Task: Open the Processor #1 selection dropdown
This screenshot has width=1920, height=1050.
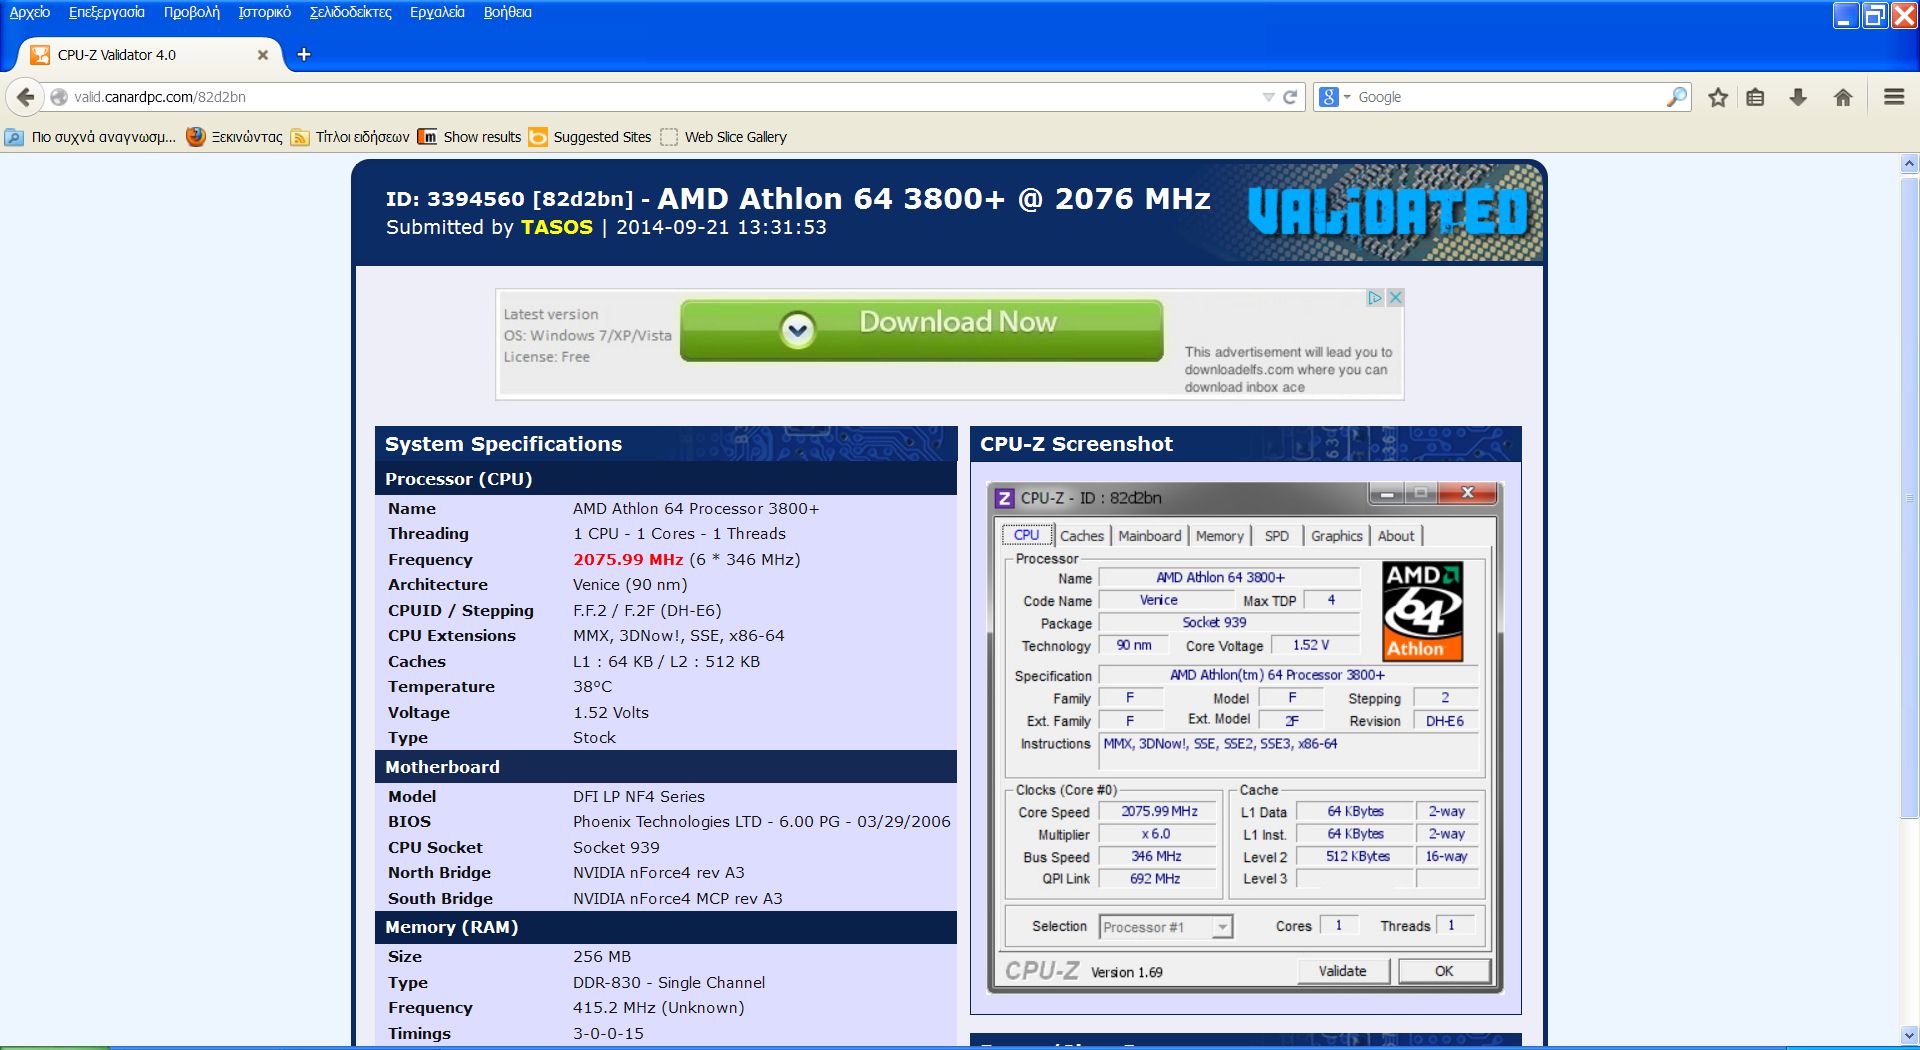Action: click(1166, 927)
